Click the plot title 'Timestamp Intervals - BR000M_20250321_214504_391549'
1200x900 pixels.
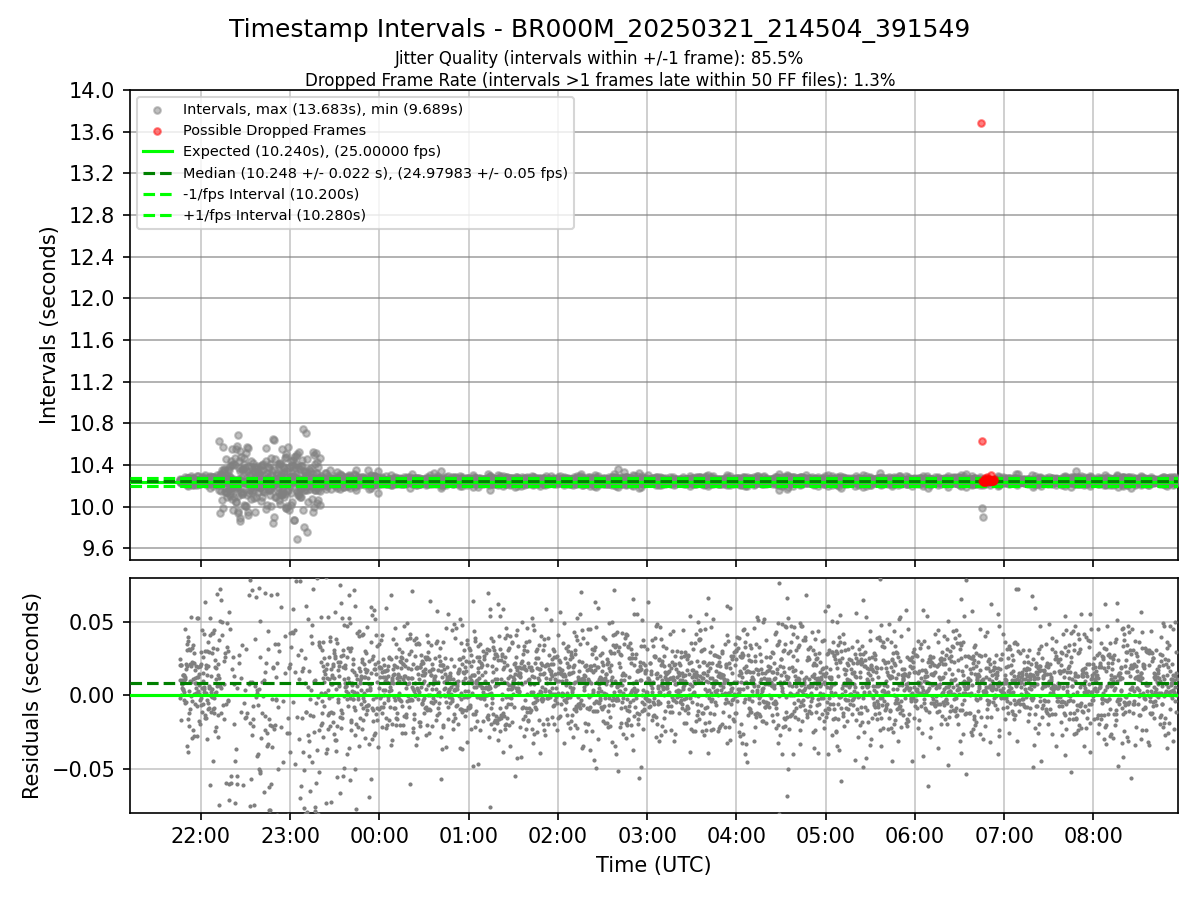[599, 29]
